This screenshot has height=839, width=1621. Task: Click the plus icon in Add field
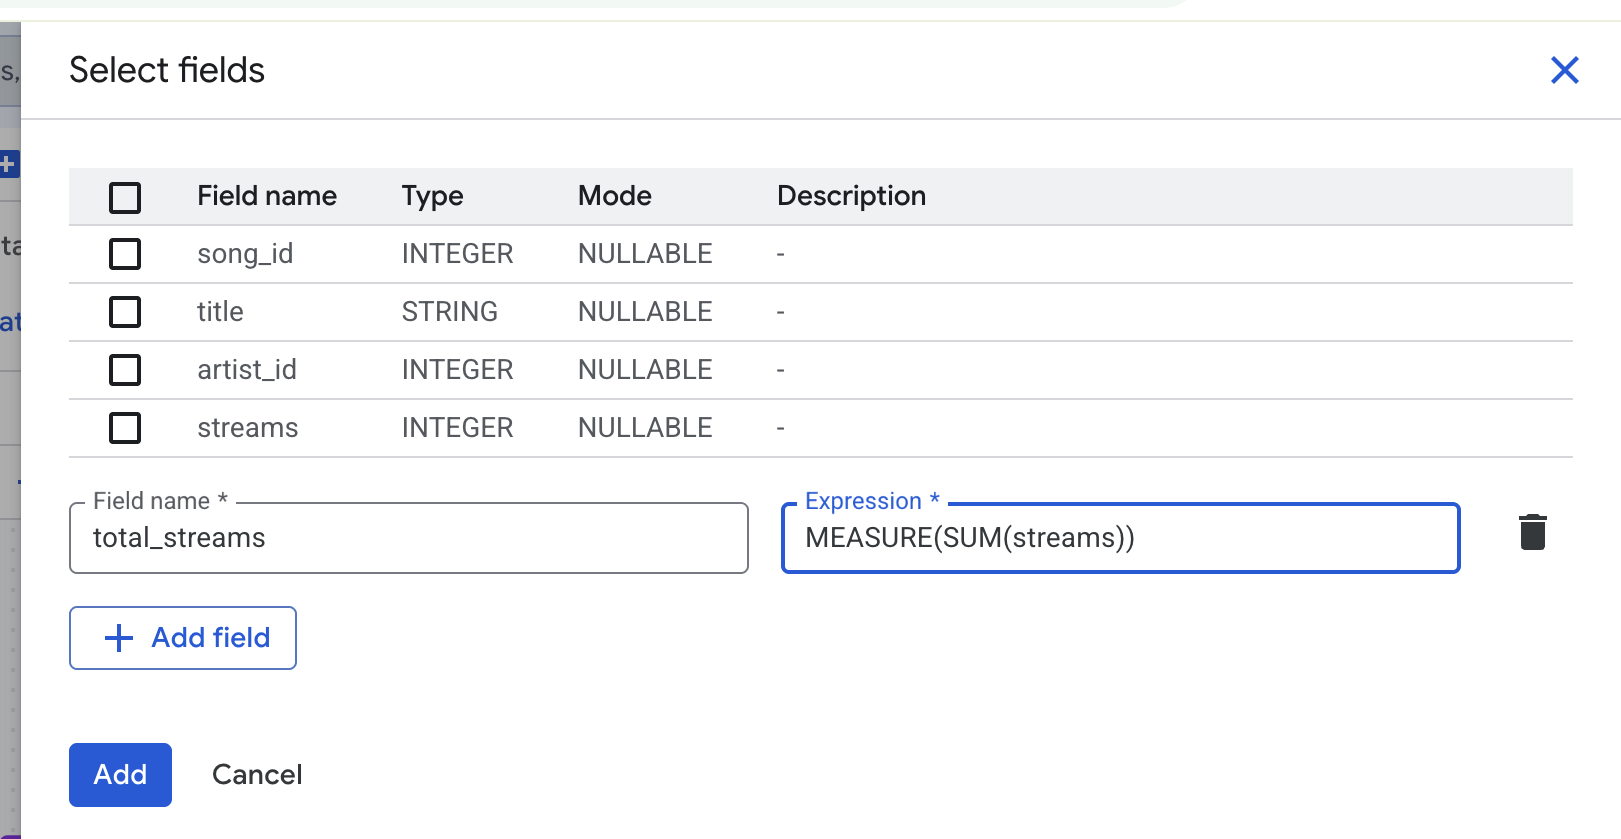[x=119, y=638]
